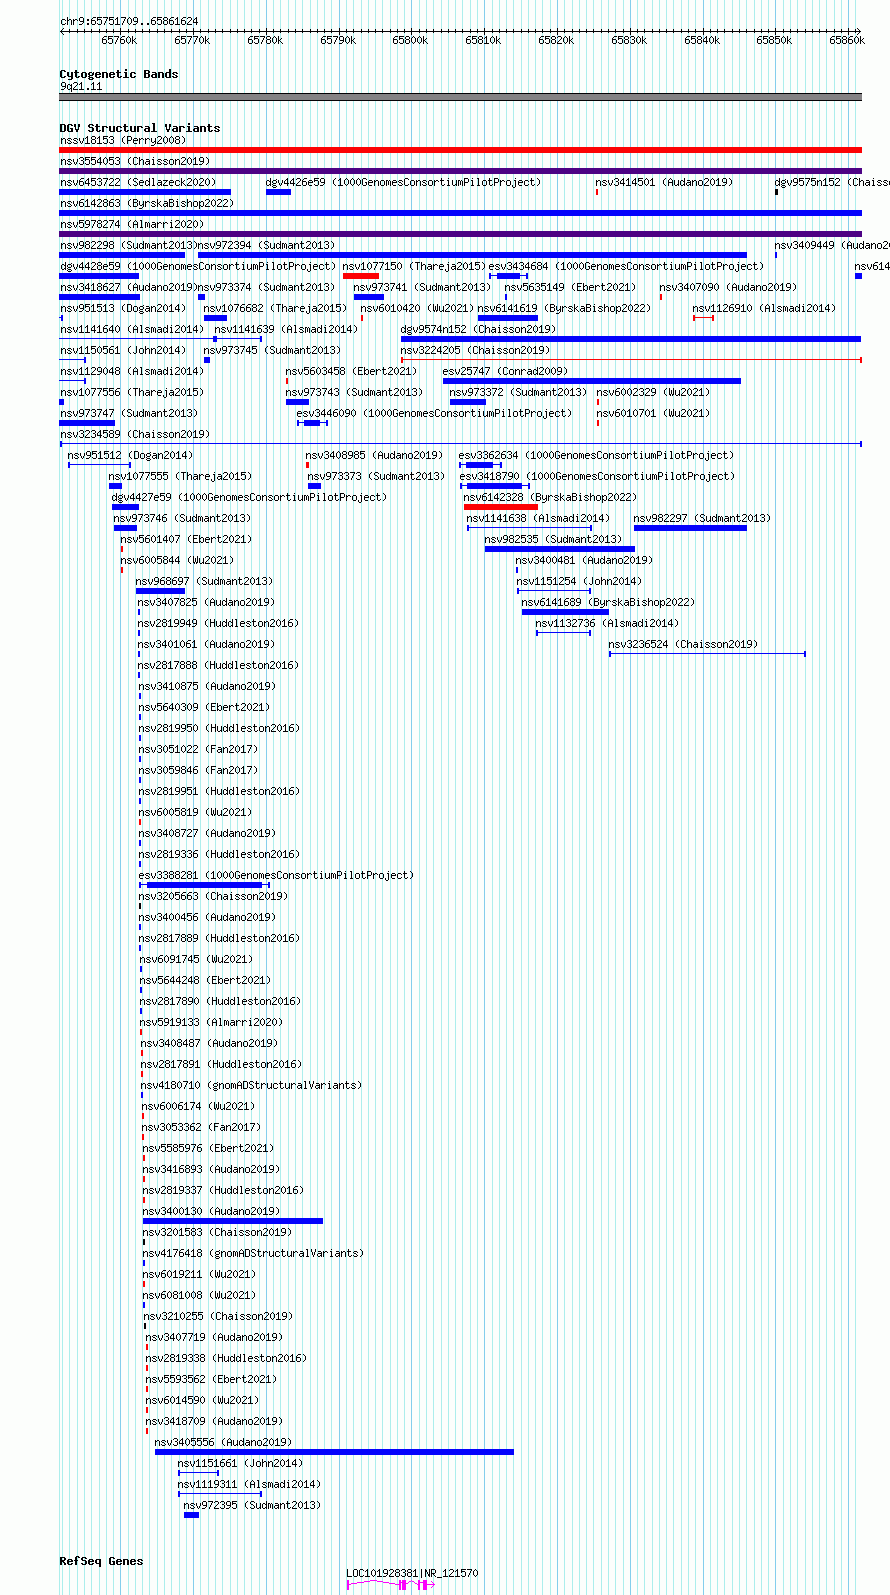Click nsv3409449 variant label

coord(832,245)
